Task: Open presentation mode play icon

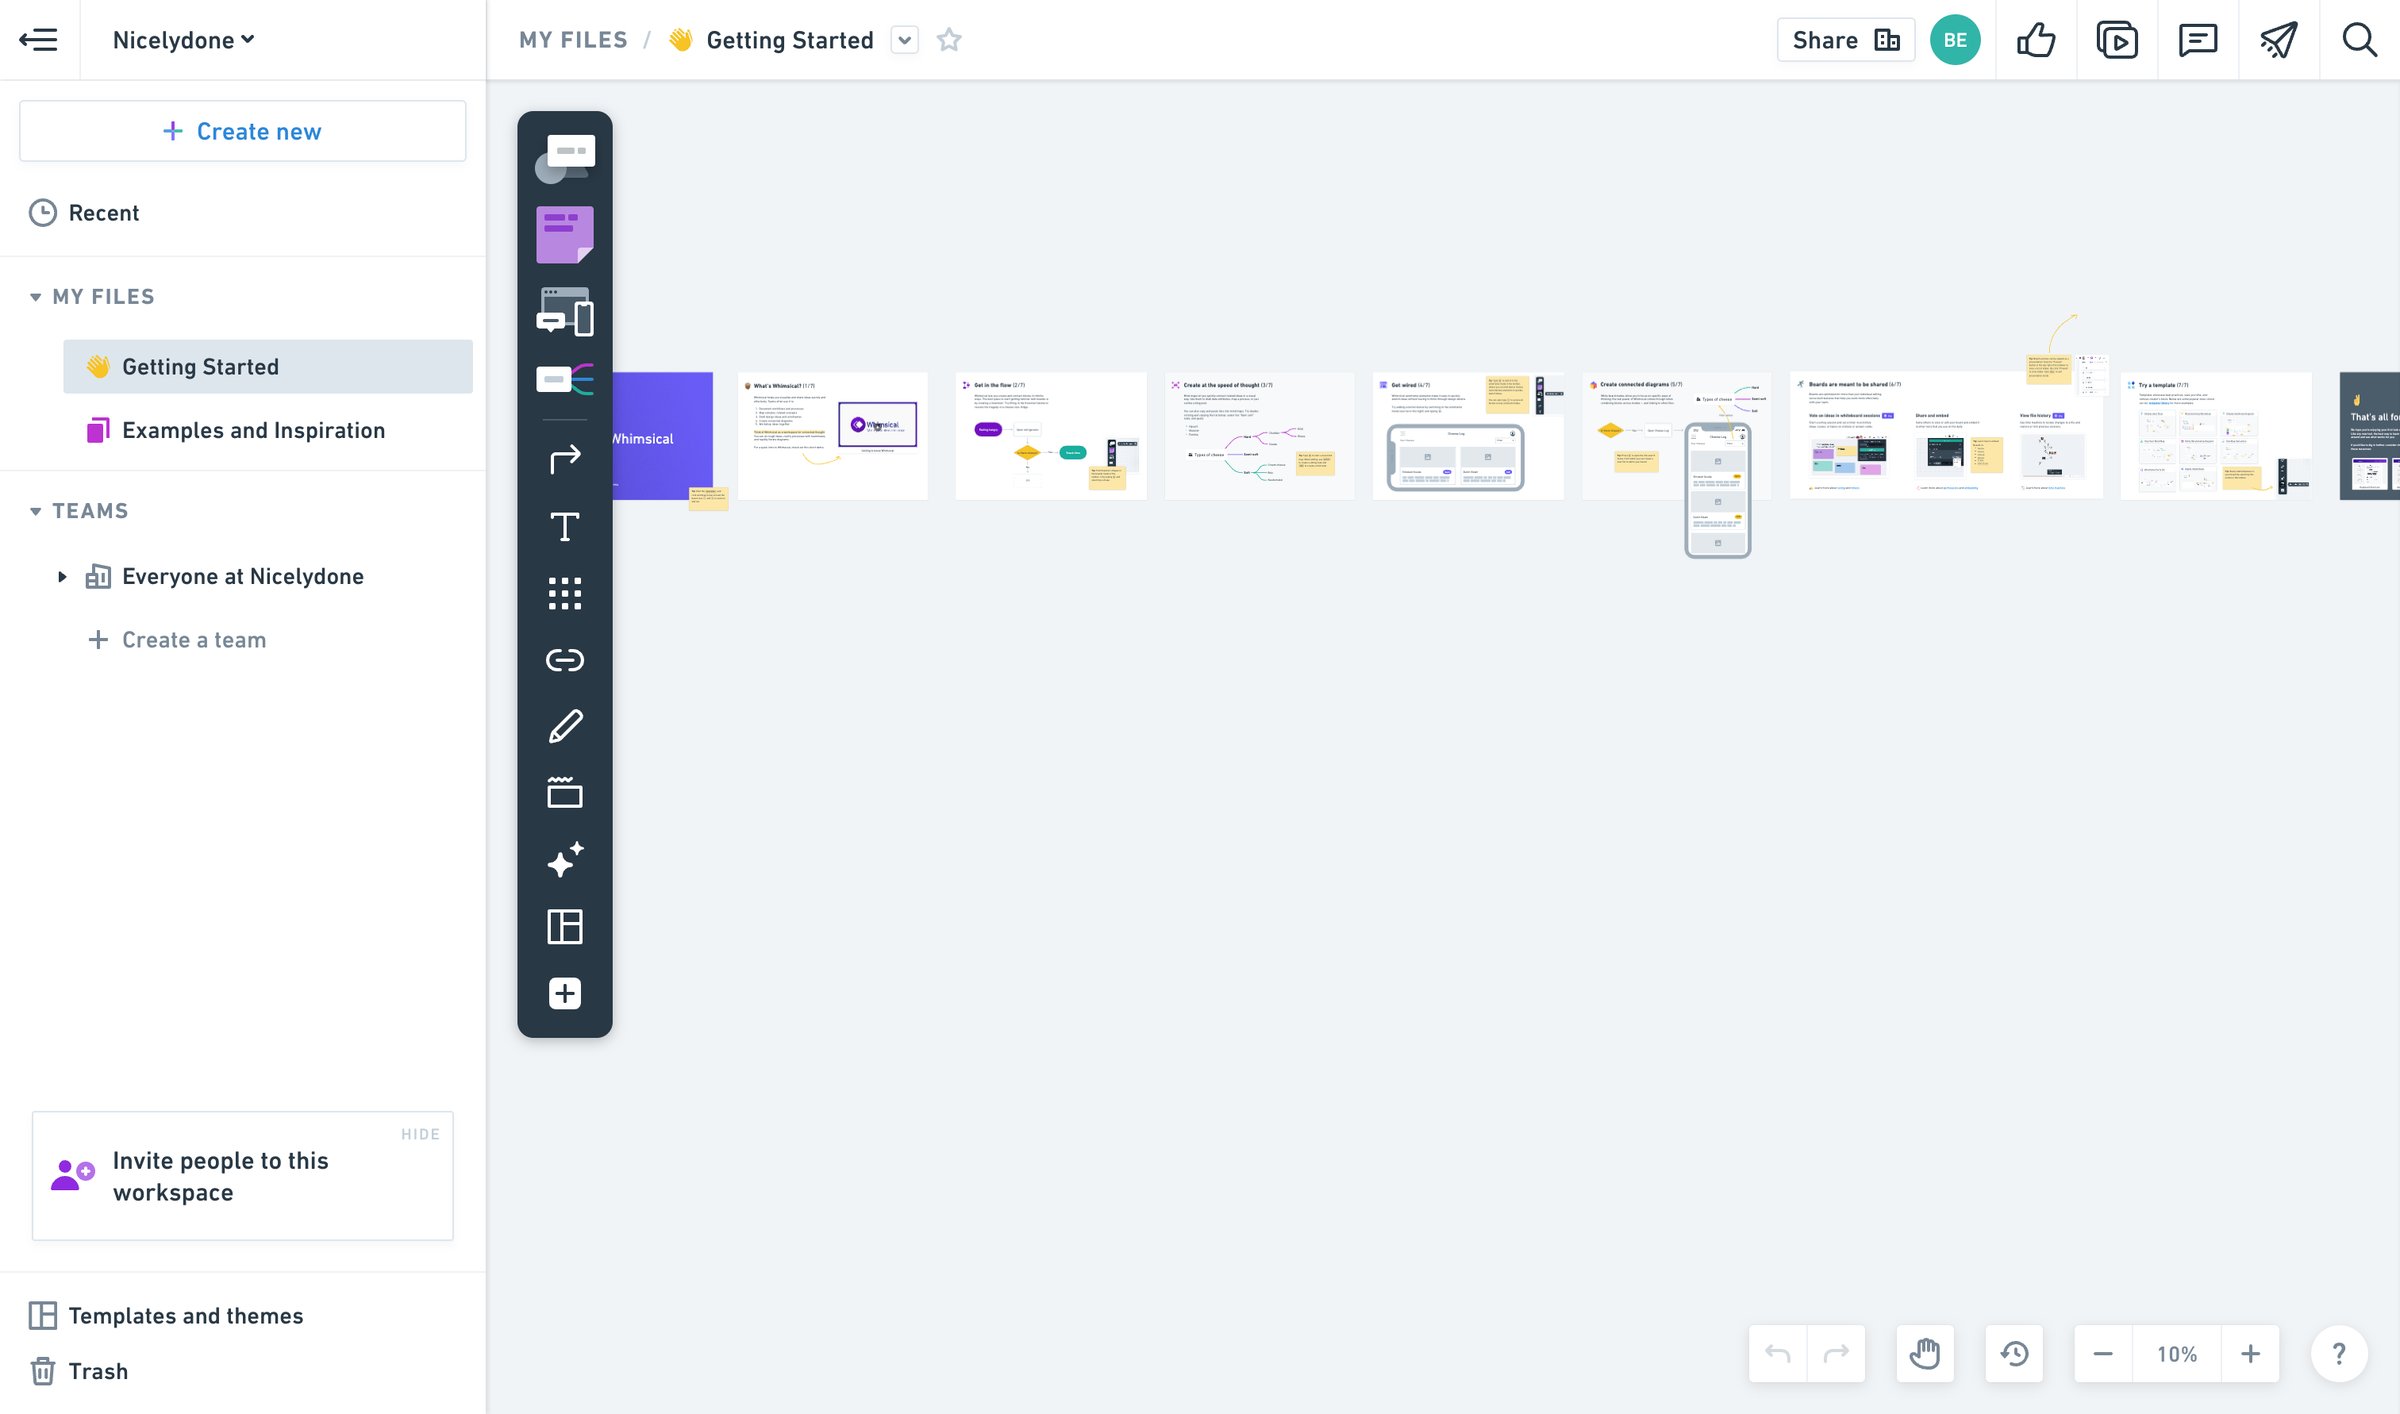Action: [x=2117, y=40]
